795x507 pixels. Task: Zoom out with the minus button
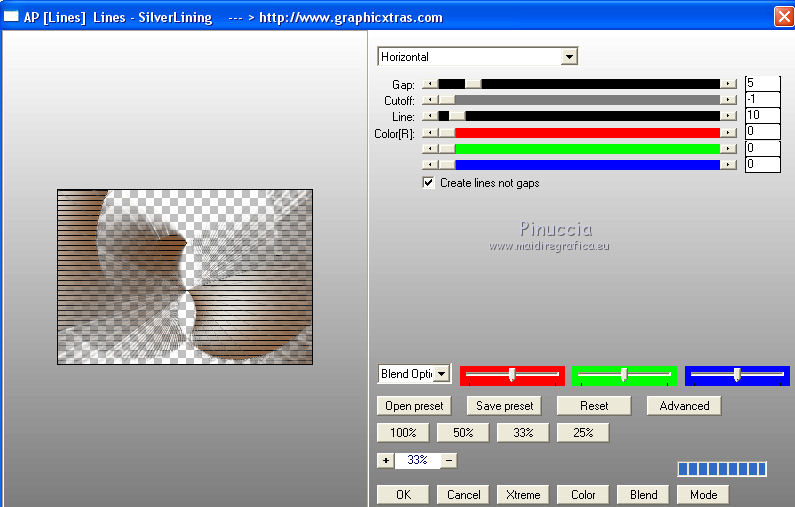coord(449,460)
